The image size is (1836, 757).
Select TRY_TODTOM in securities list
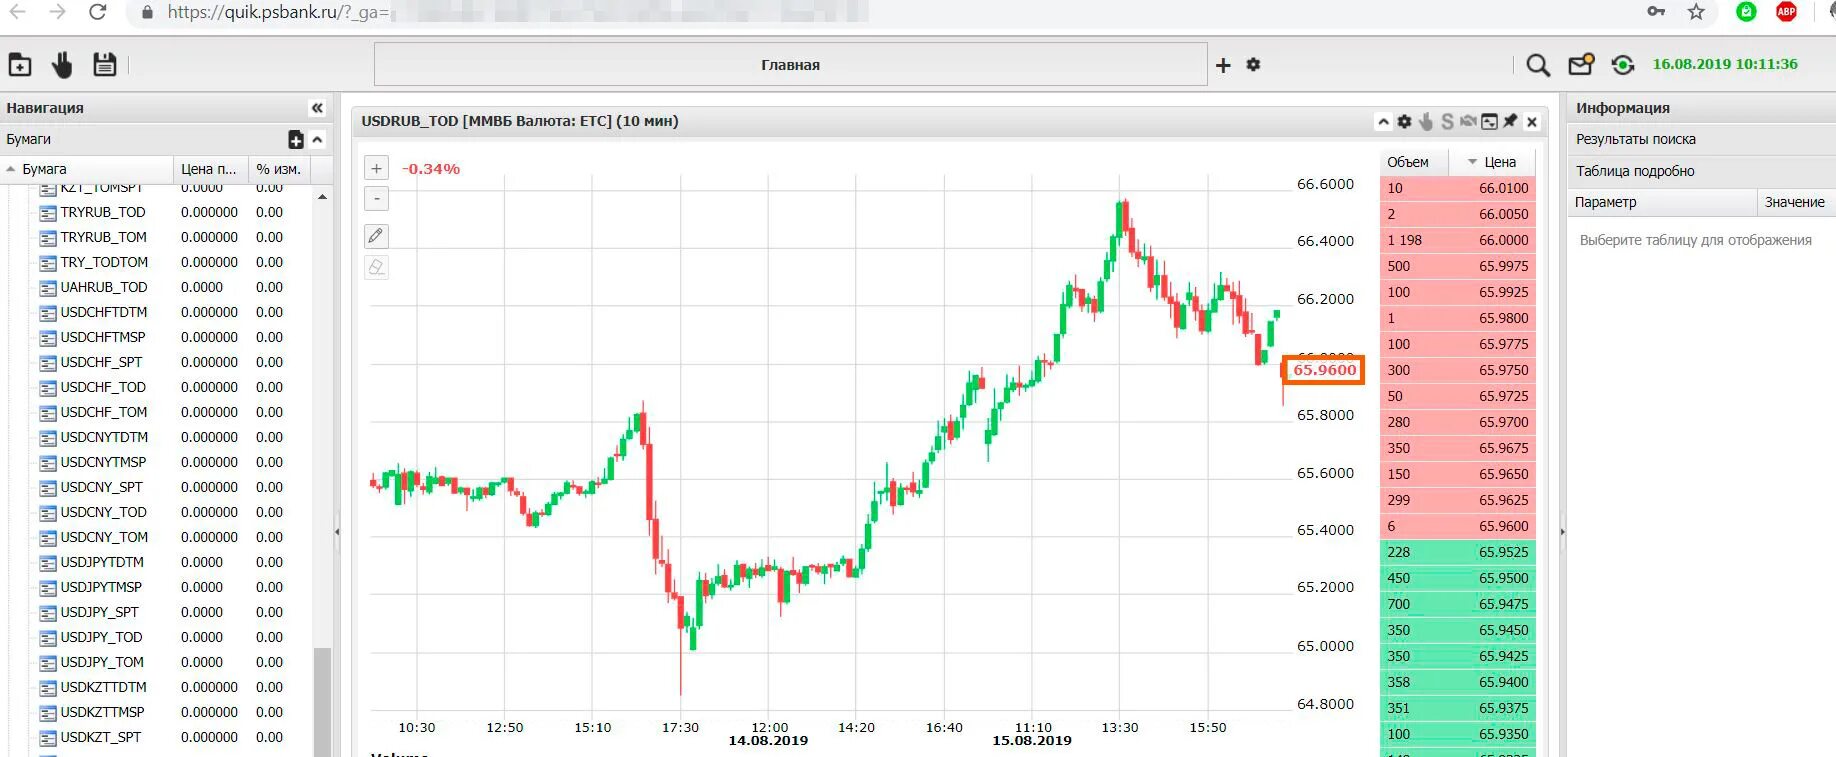click(x=104, y=262)
